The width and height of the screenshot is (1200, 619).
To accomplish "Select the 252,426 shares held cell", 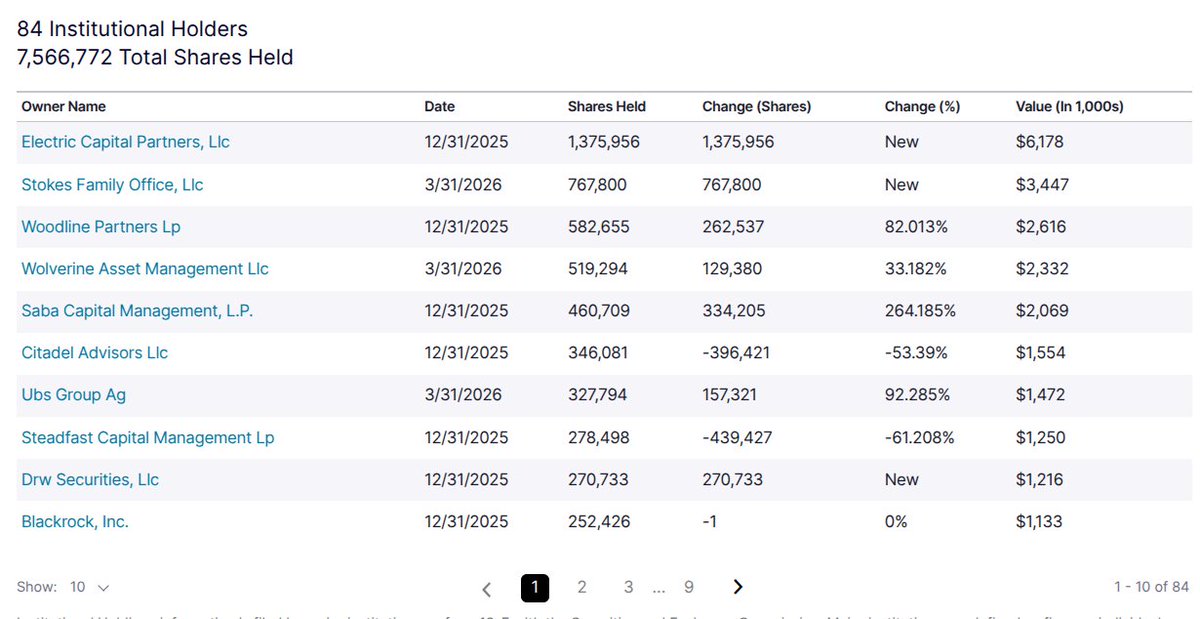I will click(x=597, y=522).
